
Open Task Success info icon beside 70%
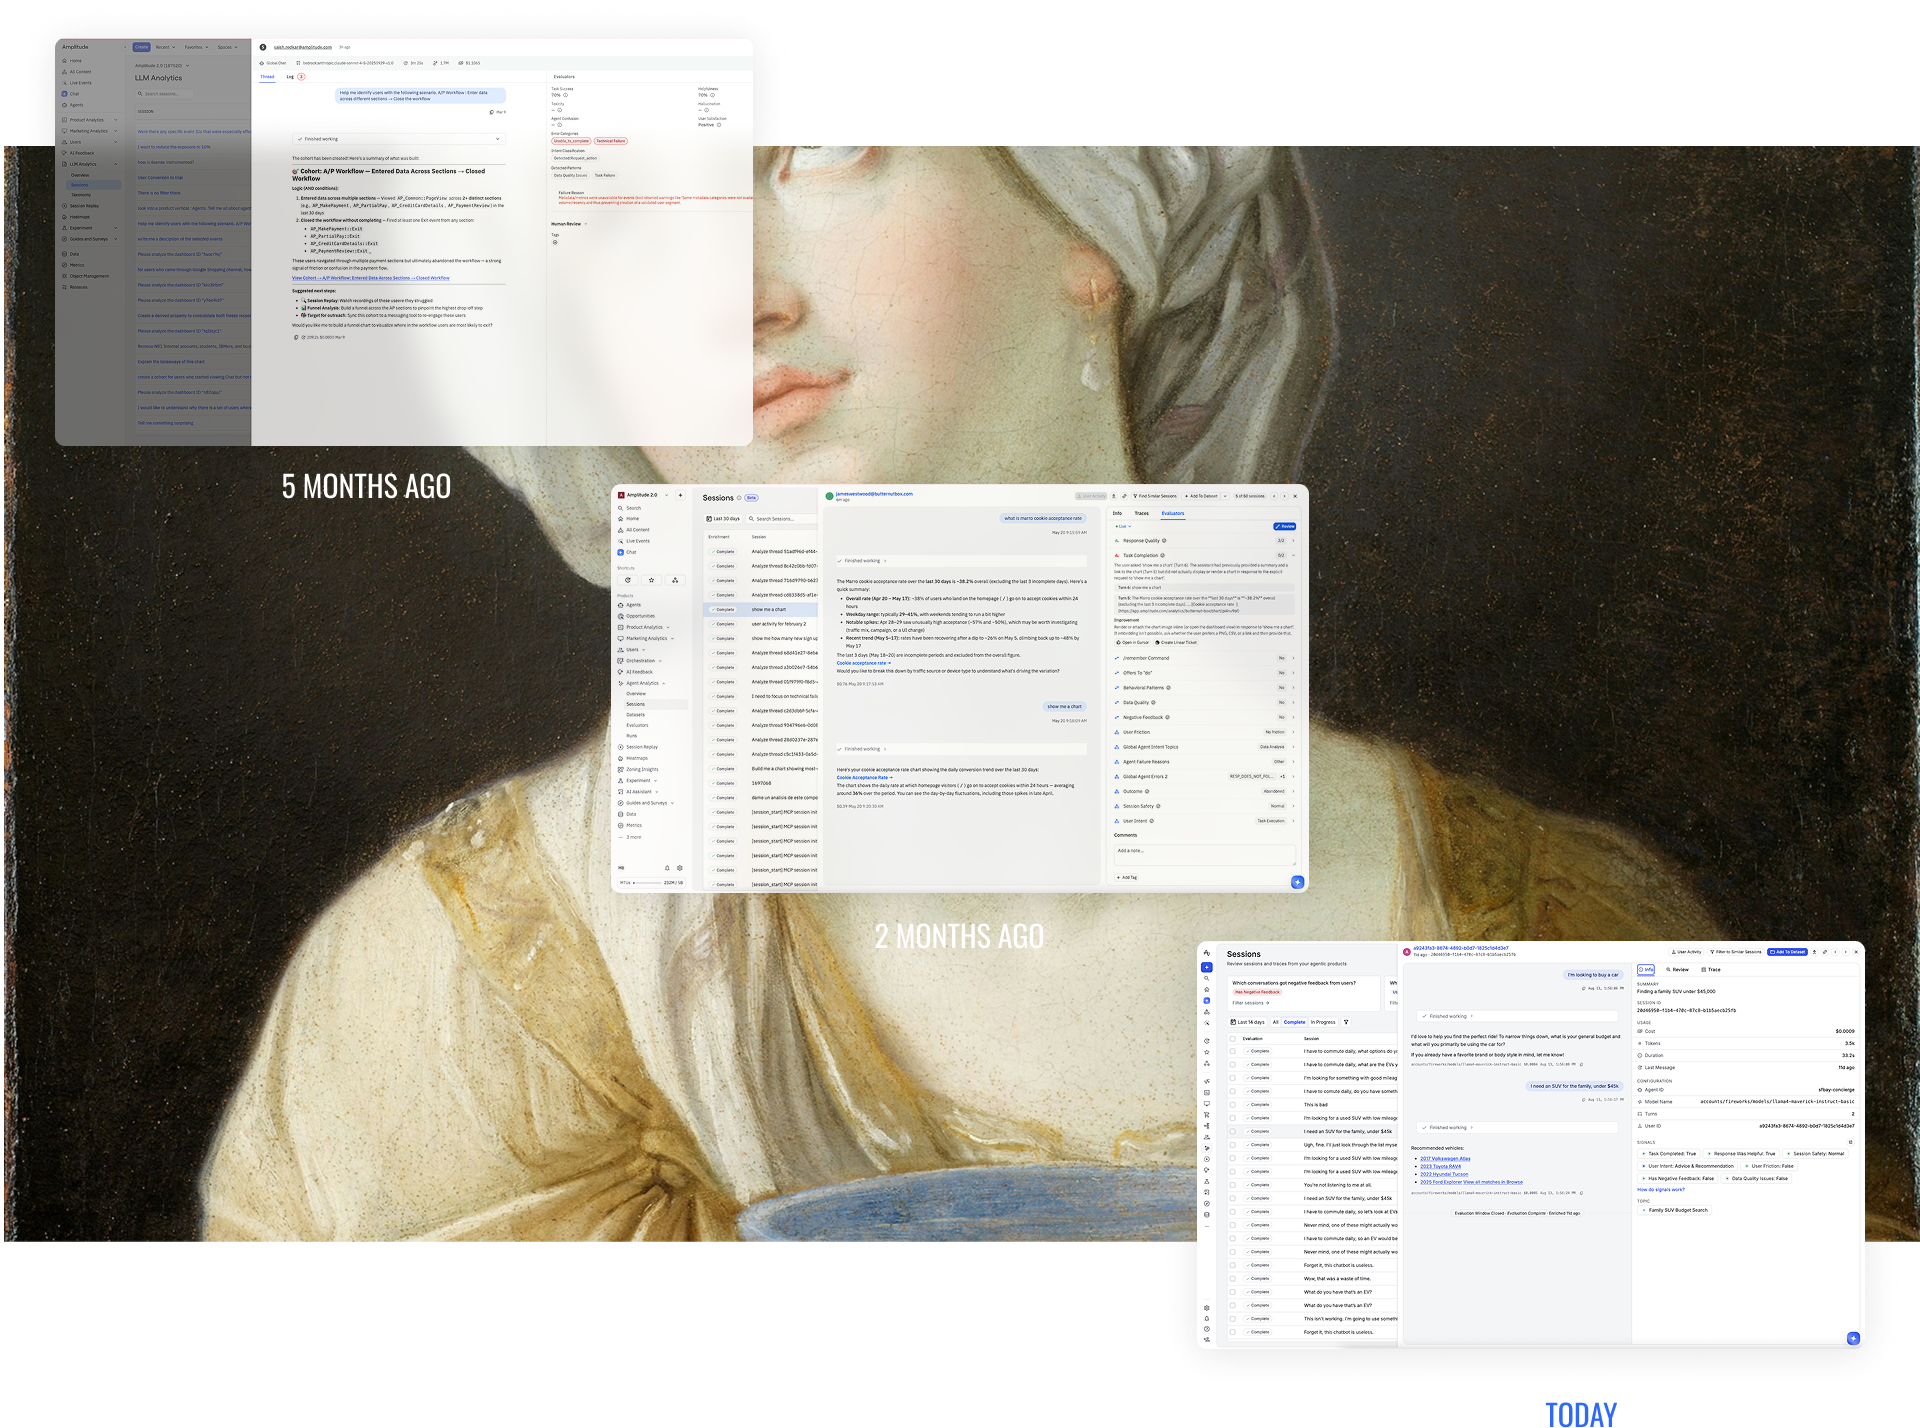[566, 95]
